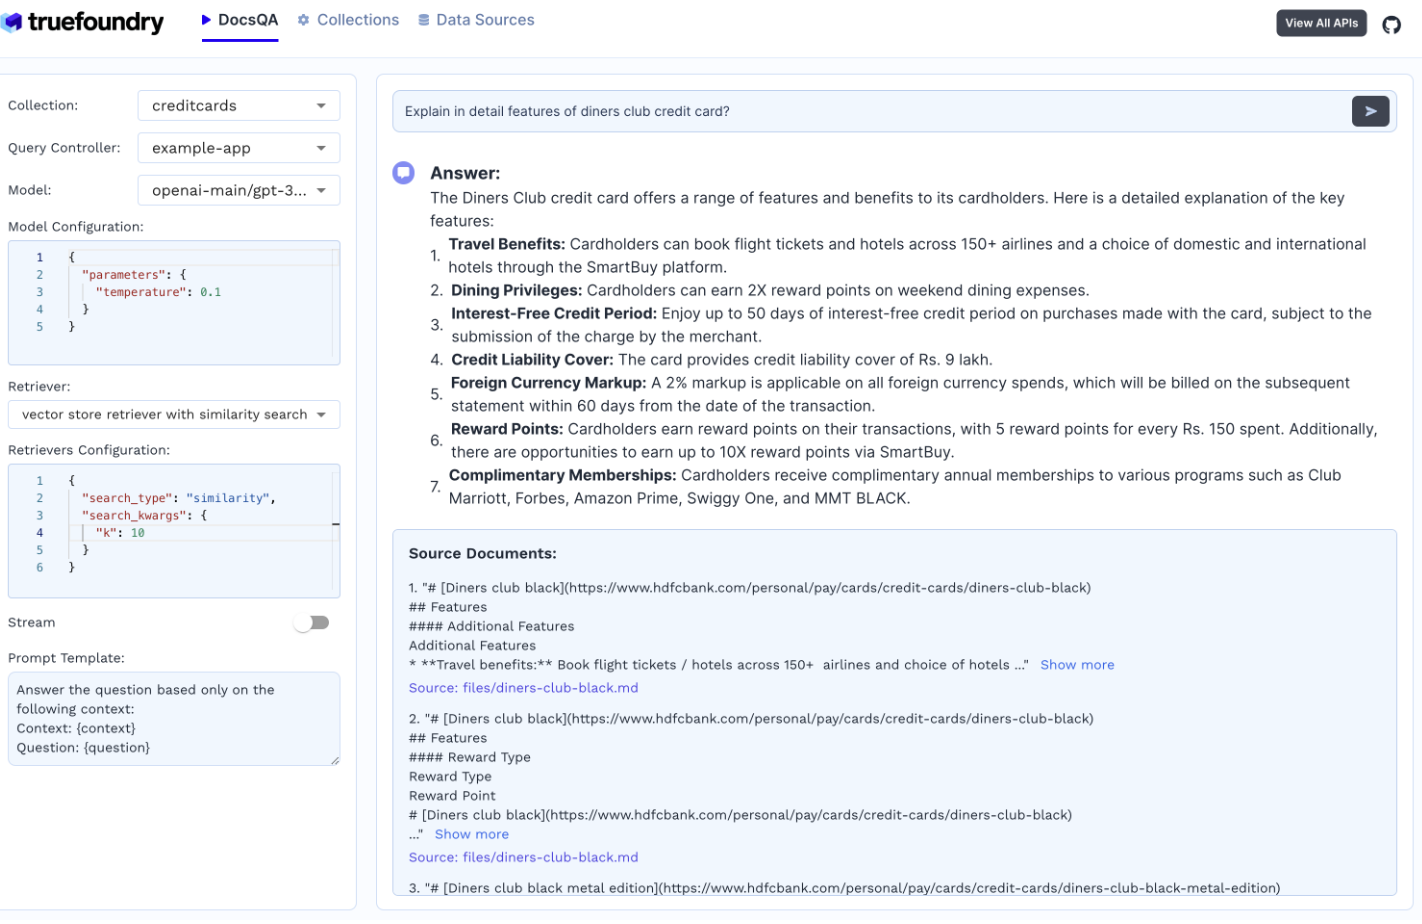Toggle the Stream switch
Viewport: 1422px width, 924px height.
point(312,623)
